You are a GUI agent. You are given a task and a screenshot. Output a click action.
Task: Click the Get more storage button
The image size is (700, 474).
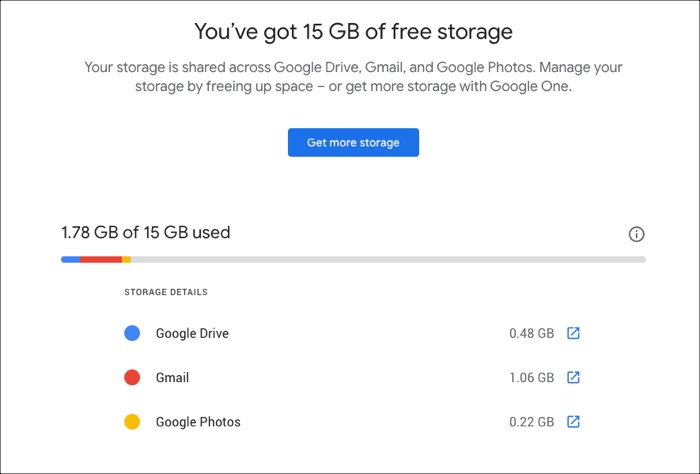pos(353,142)
